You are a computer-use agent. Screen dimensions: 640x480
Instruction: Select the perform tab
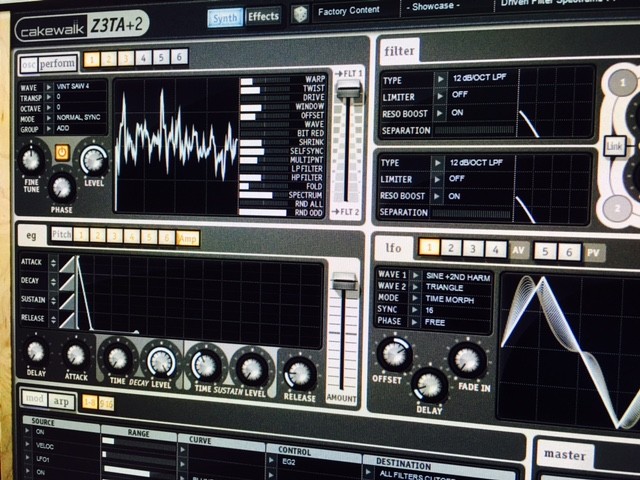click(x=57, y=64)
